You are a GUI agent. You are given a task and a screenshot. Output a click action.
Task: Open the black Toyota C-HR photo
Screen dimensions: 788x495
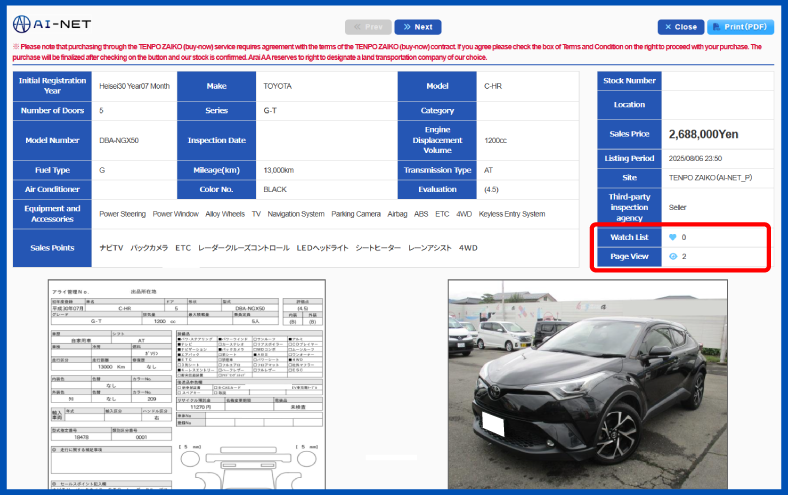588,384
